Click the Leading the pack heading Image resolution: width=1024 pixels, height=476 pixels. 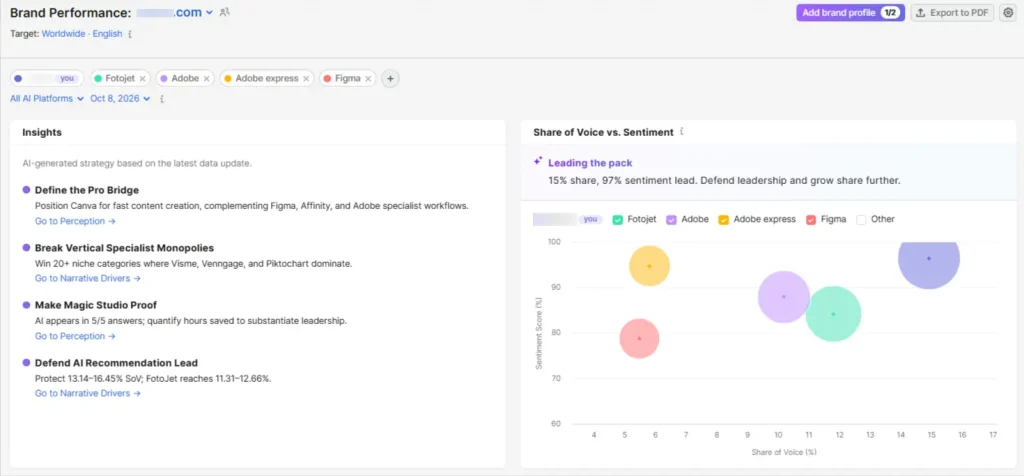590,163
